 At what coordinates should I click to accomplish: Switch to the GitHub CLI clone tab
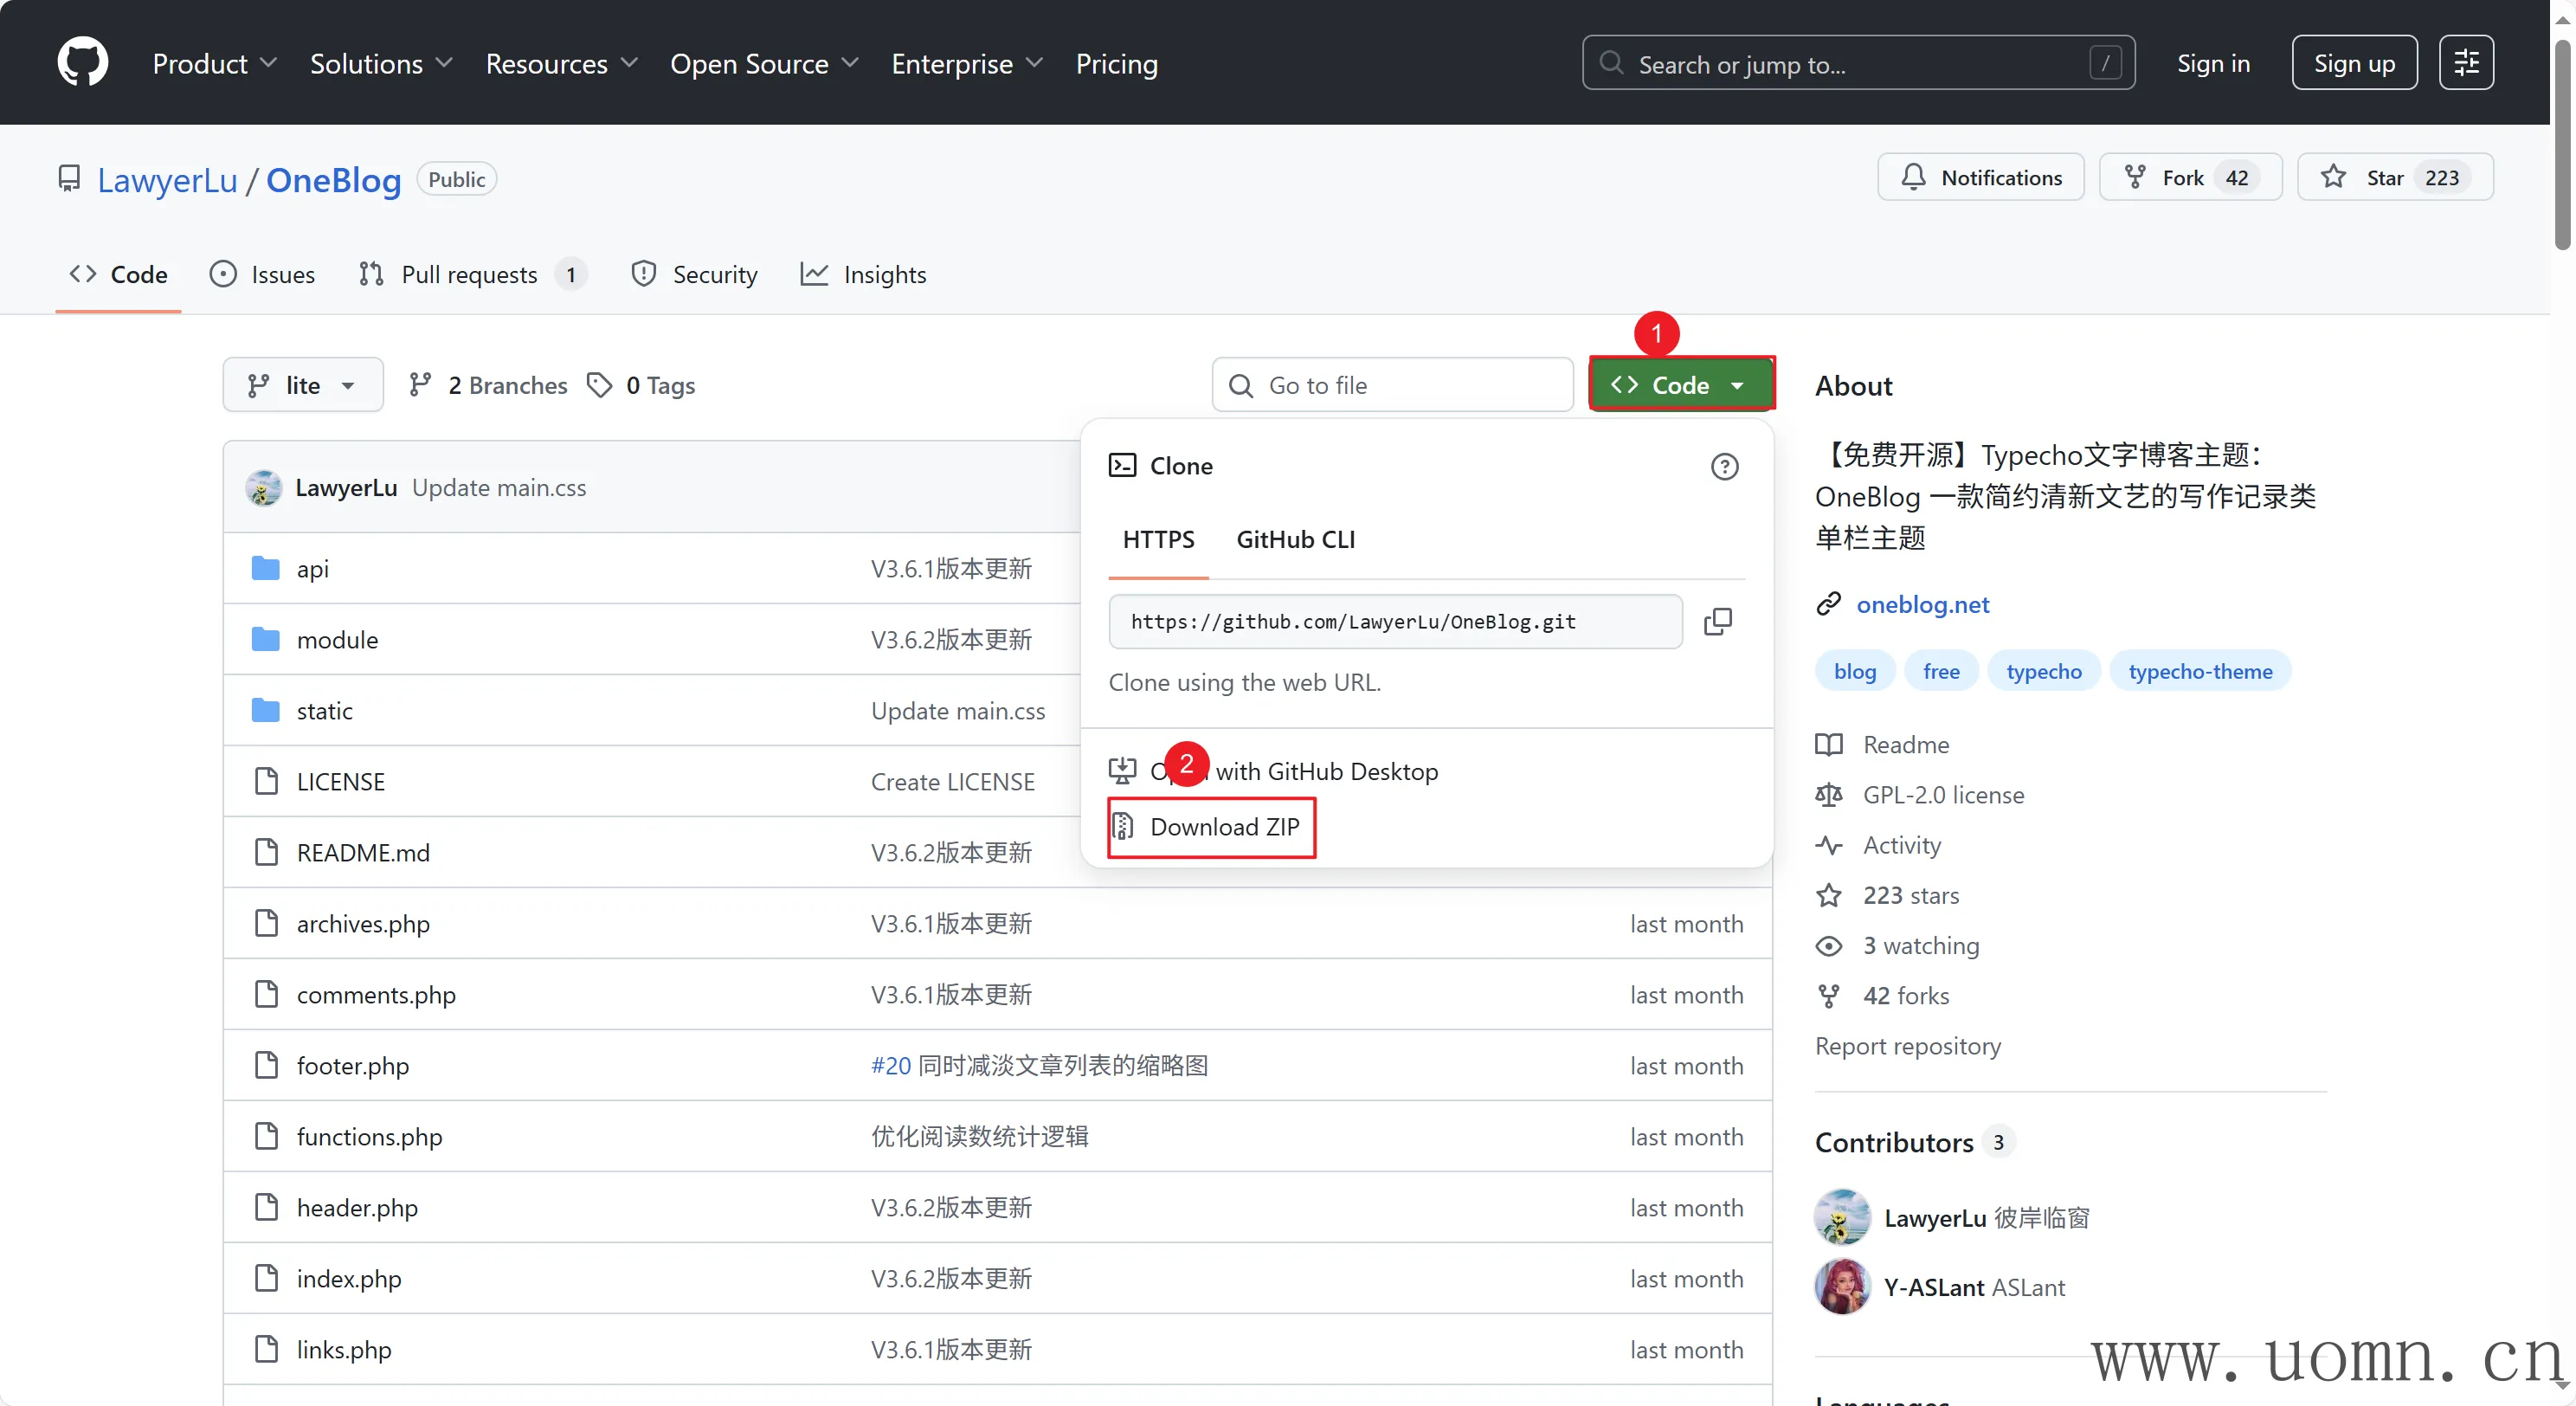click(1295, 539)
